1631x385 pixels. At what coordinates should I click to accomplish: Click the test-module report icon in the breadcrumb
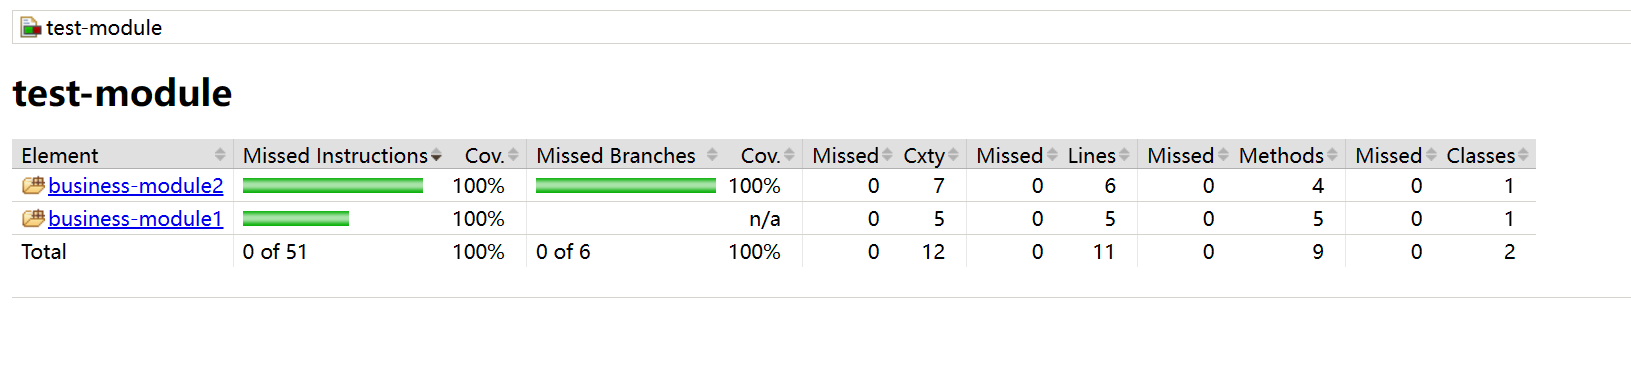(x=31, y=27)
